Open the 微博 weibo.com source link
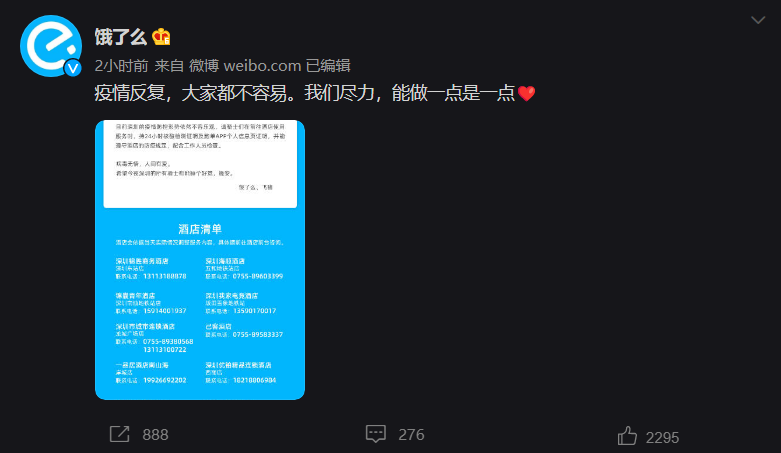The width and height of the screenshot is (781, 453). (245, 66)
